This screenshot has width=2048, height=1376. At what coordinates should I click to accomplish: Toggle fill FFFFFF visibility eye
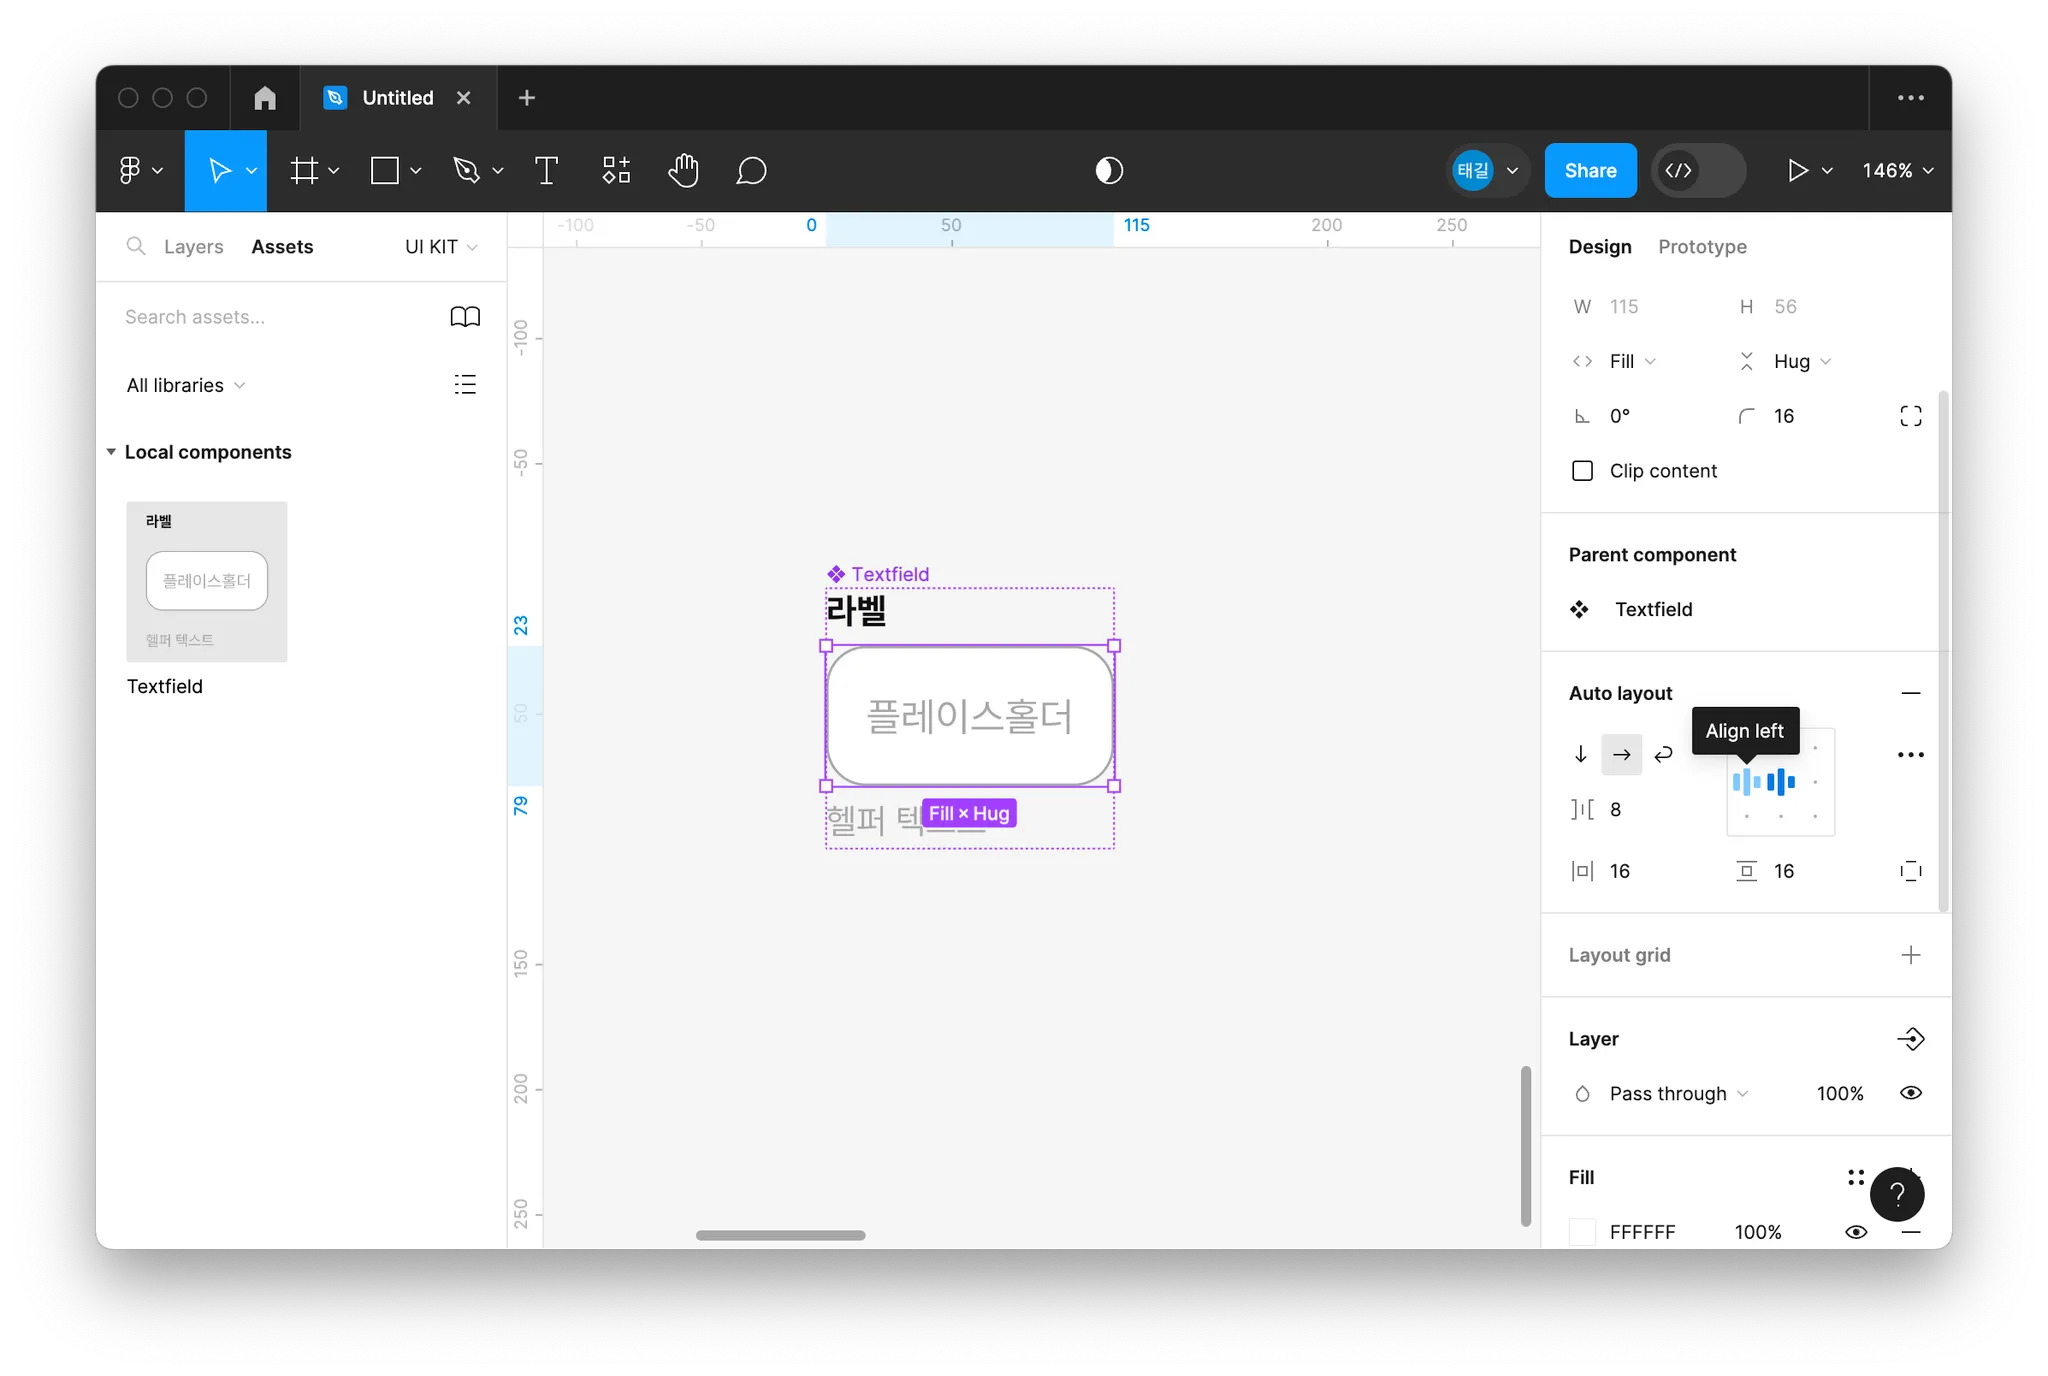[1856, 1232]
